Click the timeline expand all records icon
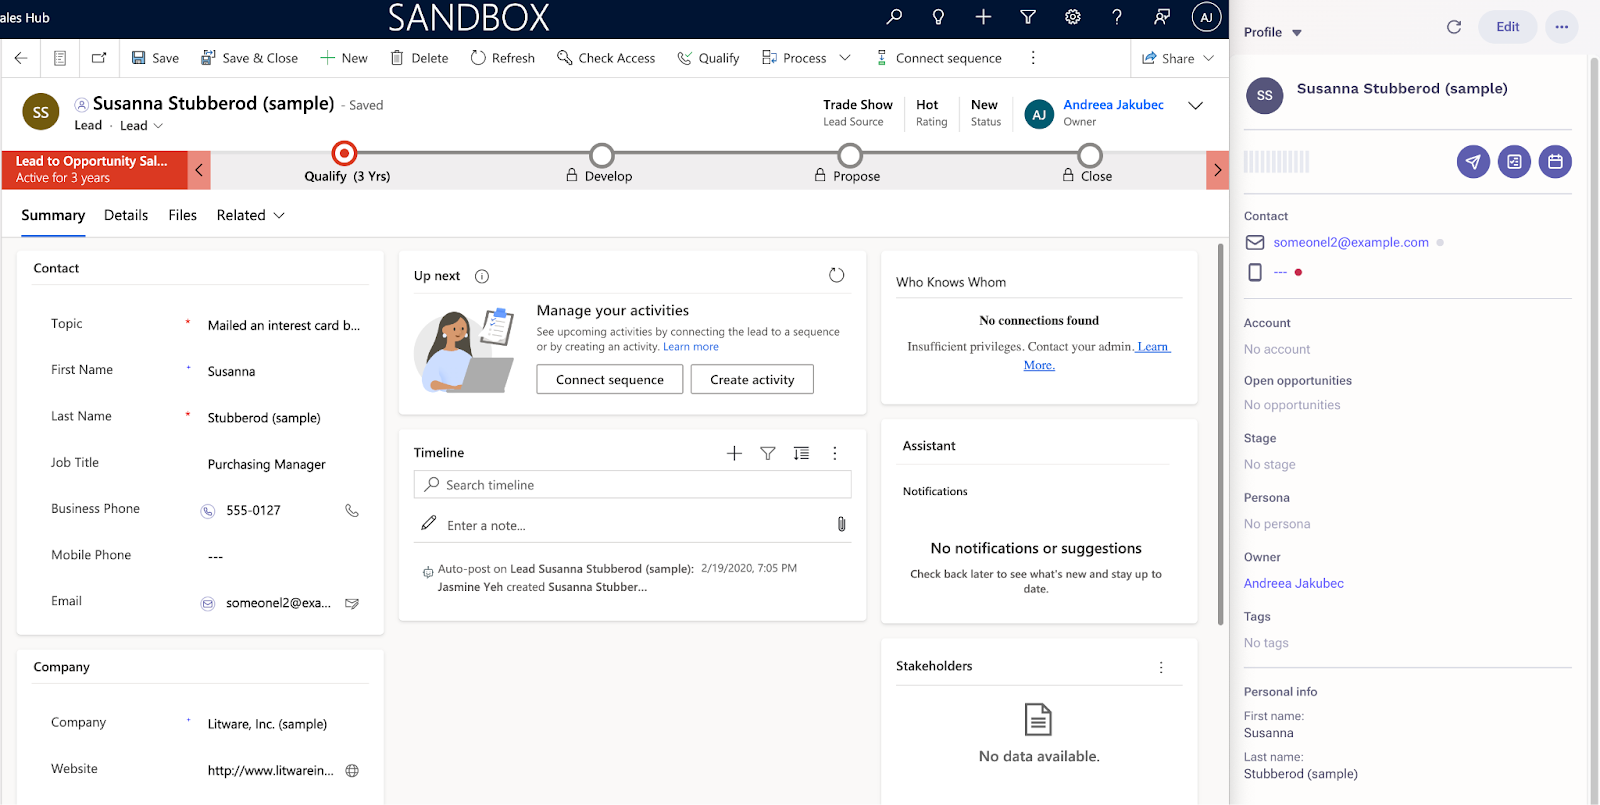This screenshot has width=1600, height=805. tap(801, 453)
